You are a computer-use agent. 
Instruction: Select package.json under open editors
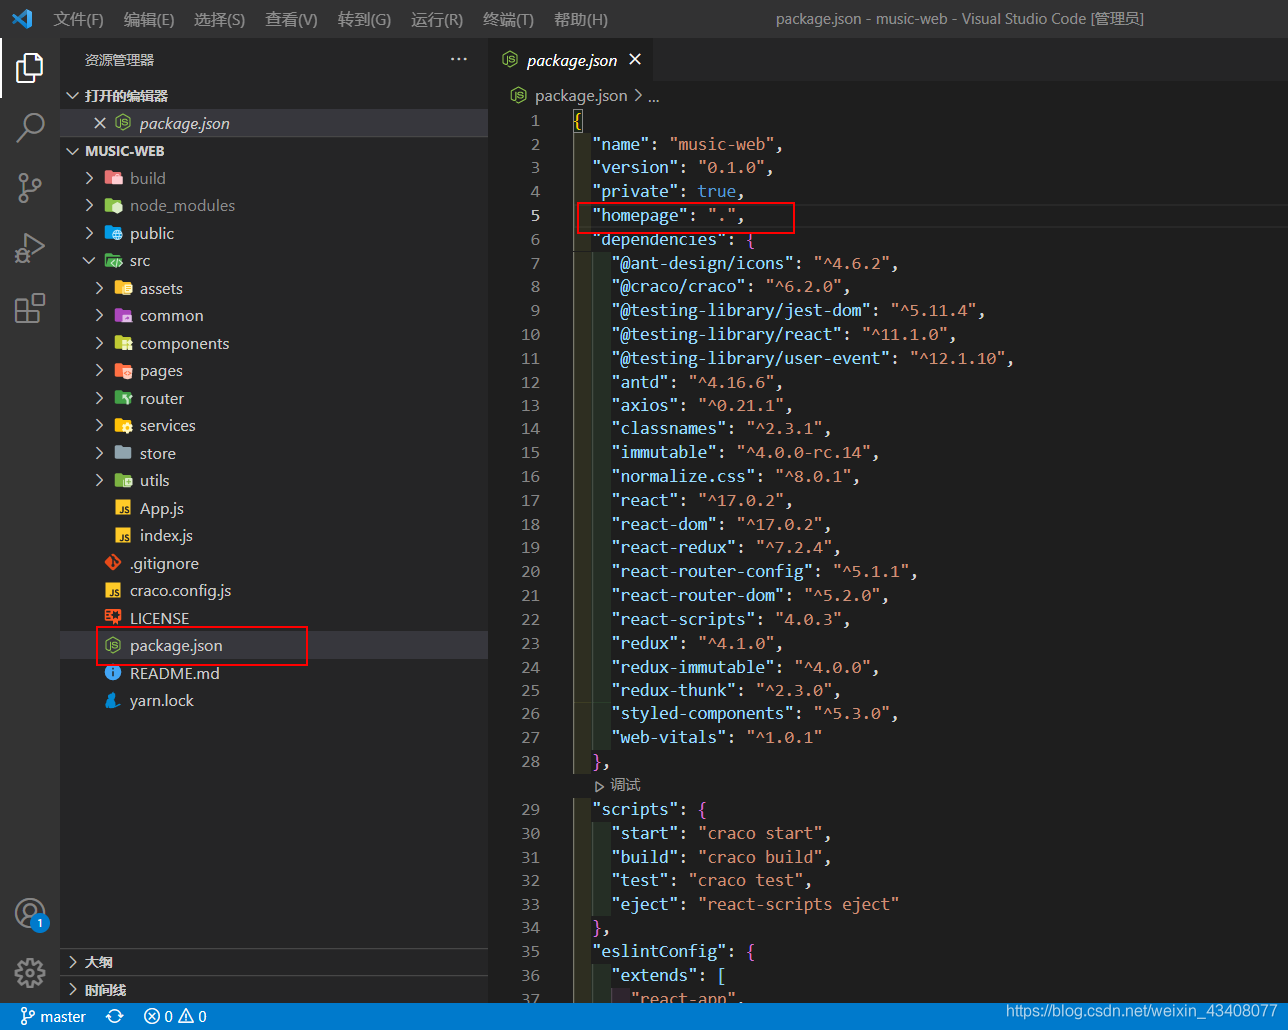coord(274,123)
